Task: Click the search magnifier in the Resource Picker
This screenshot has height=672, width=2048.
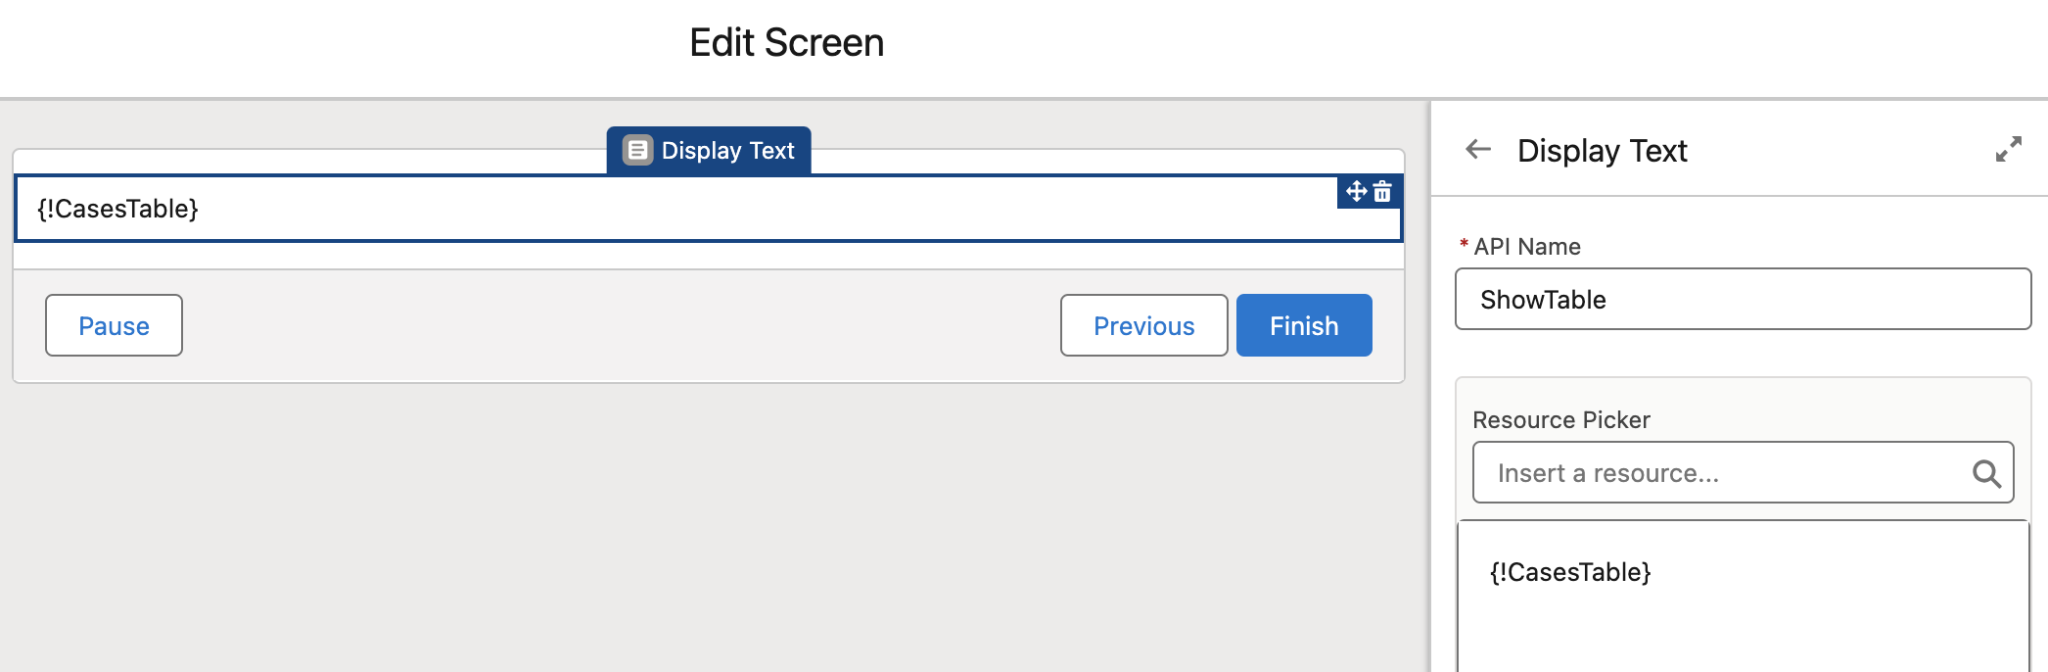Action: 1987,472
